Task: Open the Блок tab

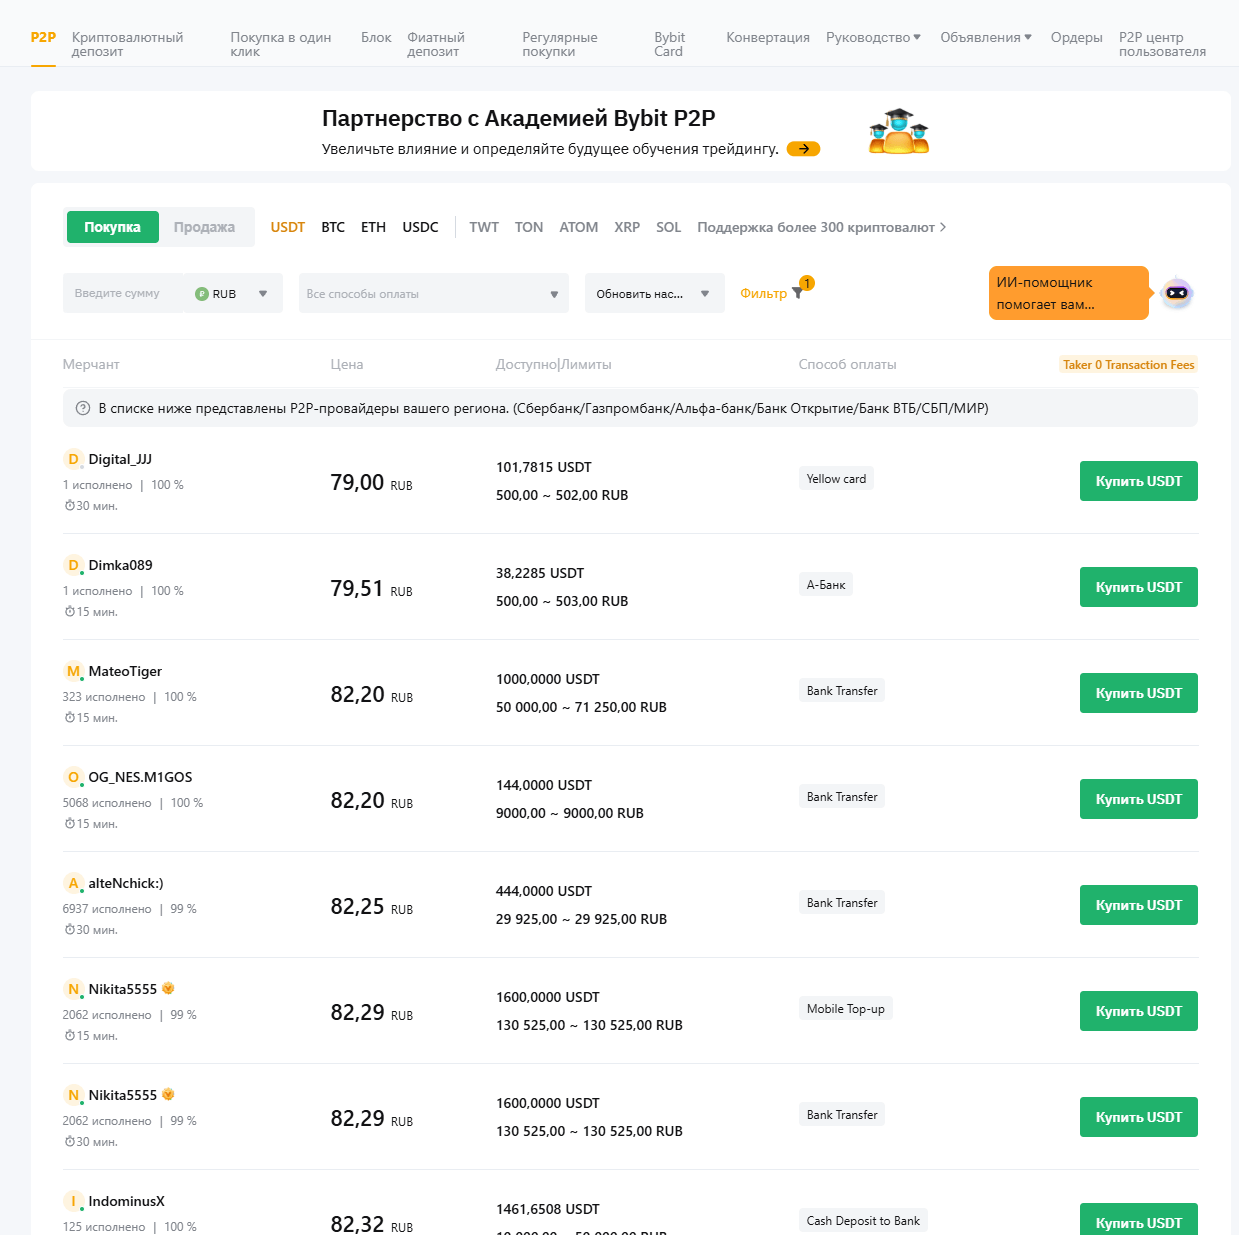Action: pos(376,37)
